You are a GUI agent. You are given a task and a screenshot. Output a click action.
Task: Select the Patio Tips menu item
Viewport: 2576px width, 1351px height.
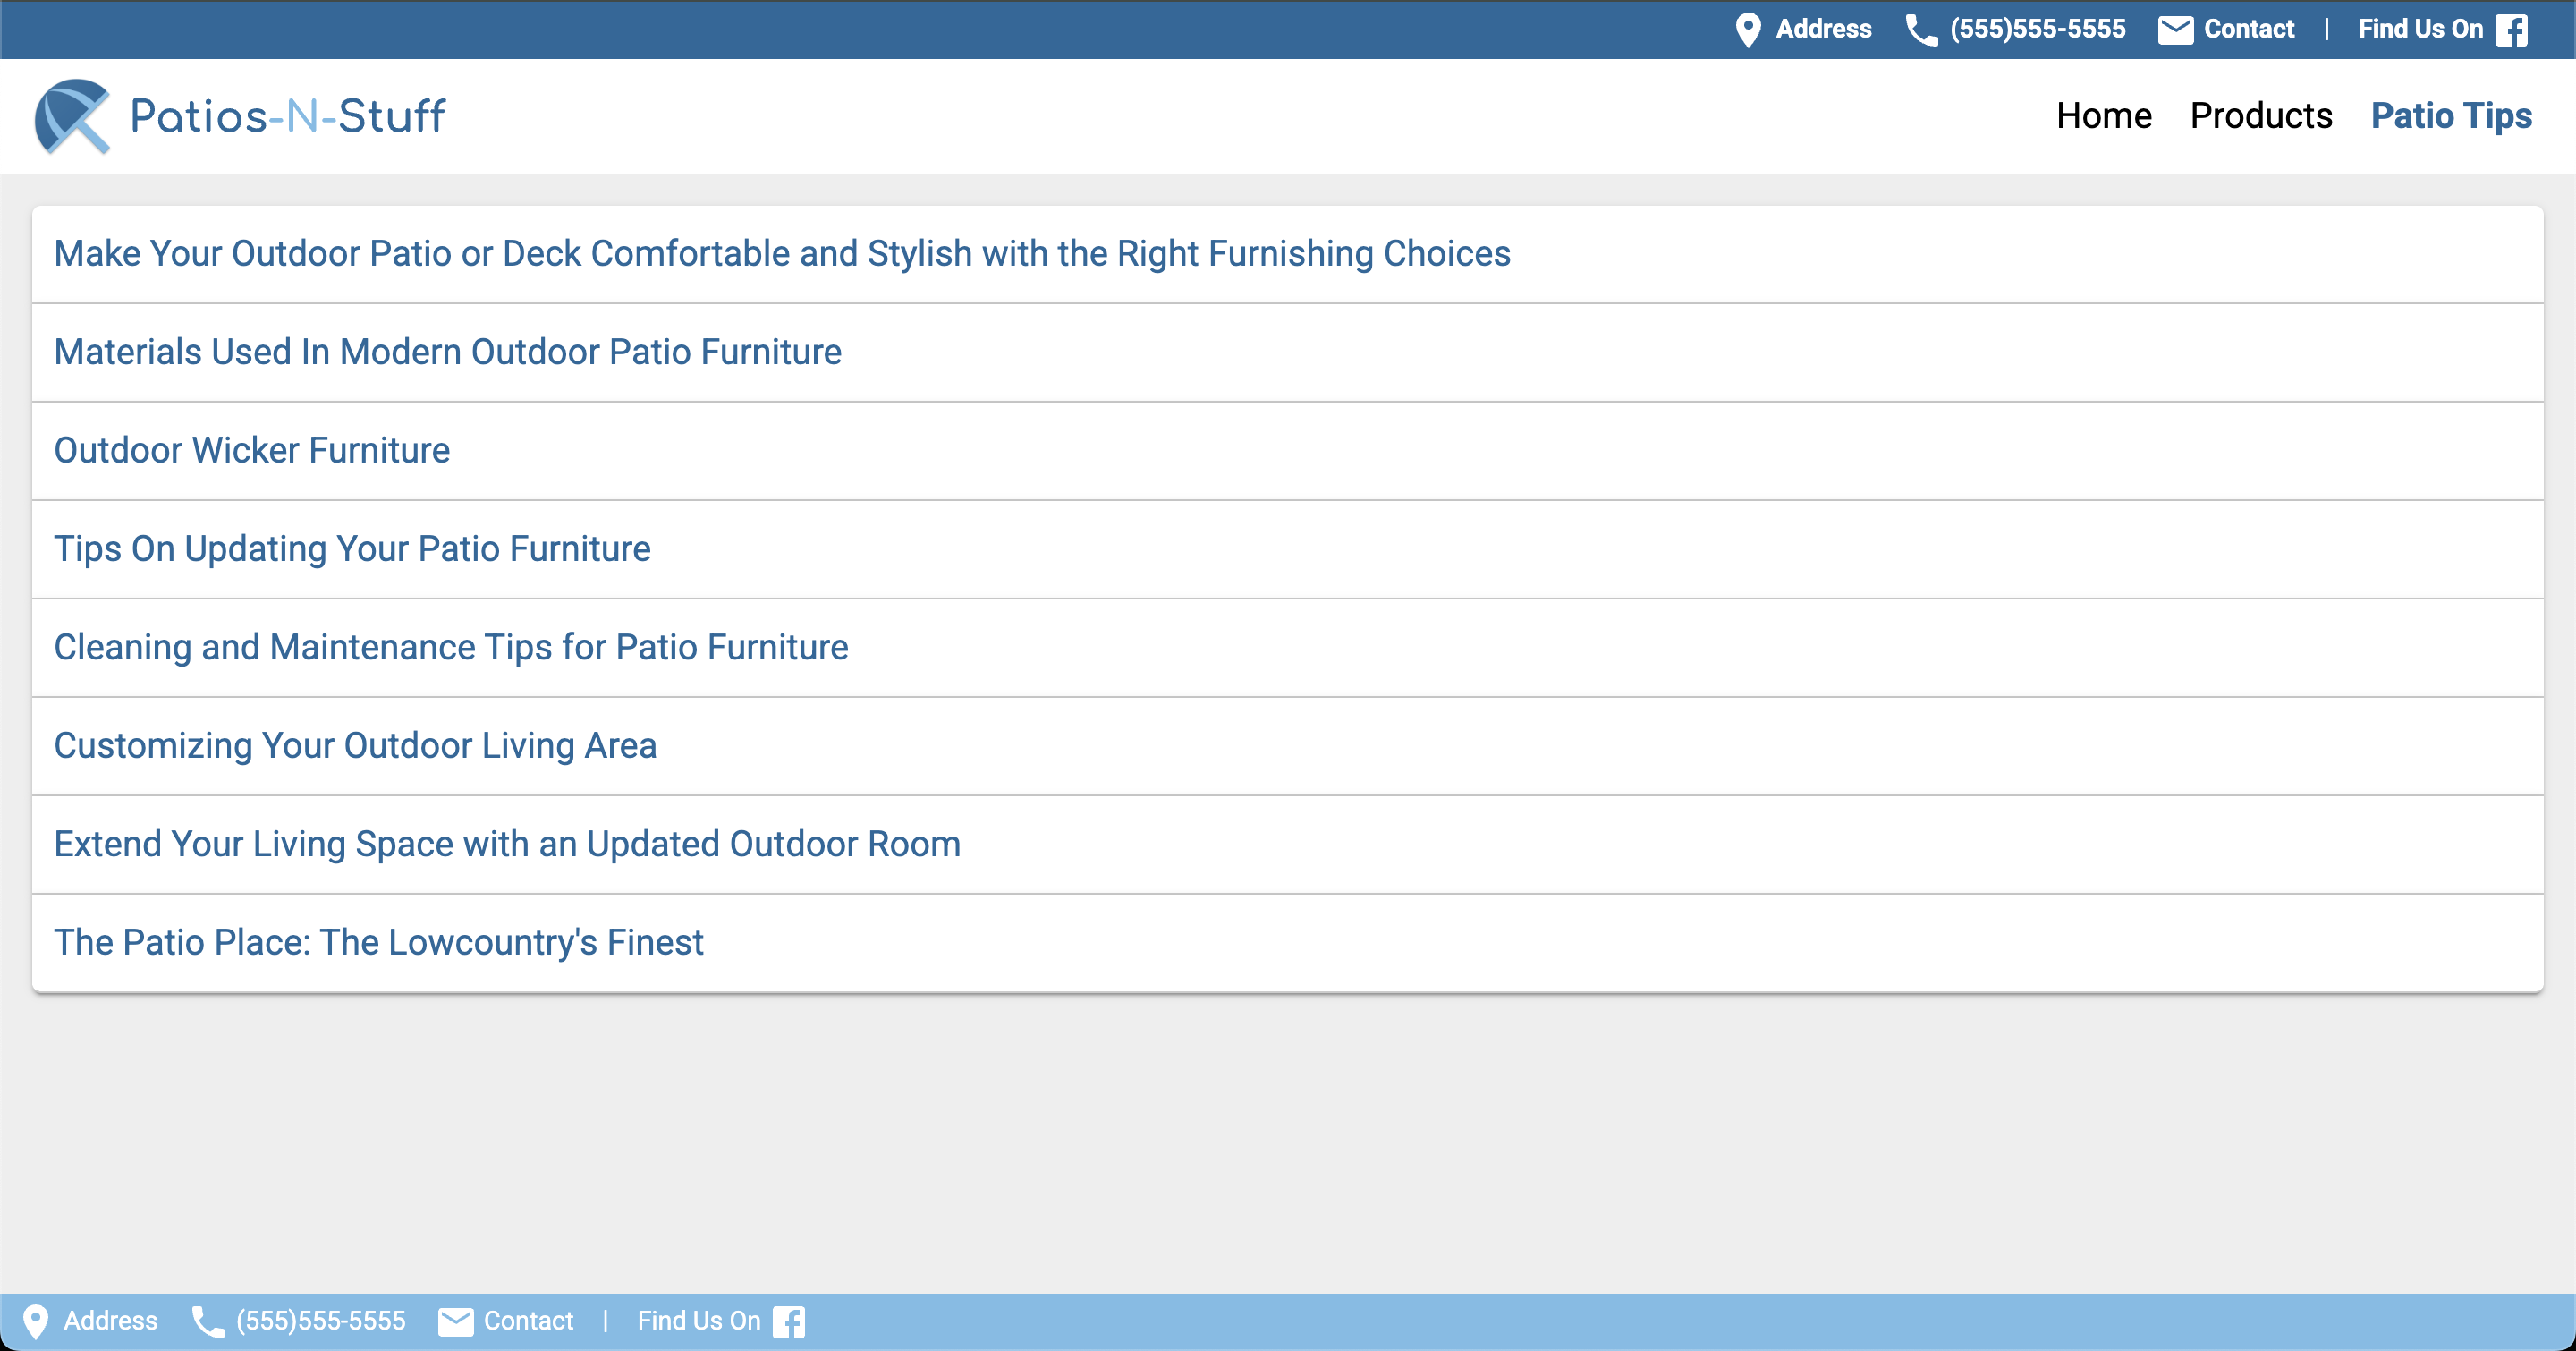coord(2452,116)
